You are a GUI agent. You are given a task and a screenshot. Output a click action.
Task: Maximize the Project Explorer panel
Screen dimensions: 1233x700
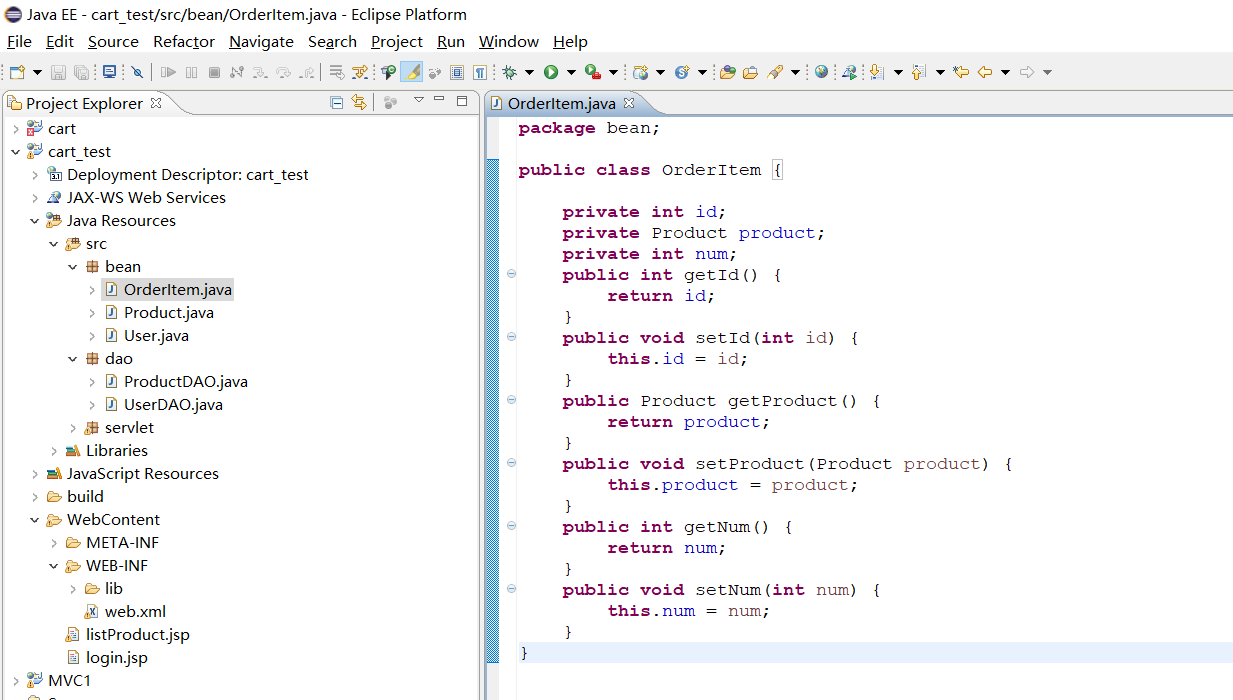[462, 101]
